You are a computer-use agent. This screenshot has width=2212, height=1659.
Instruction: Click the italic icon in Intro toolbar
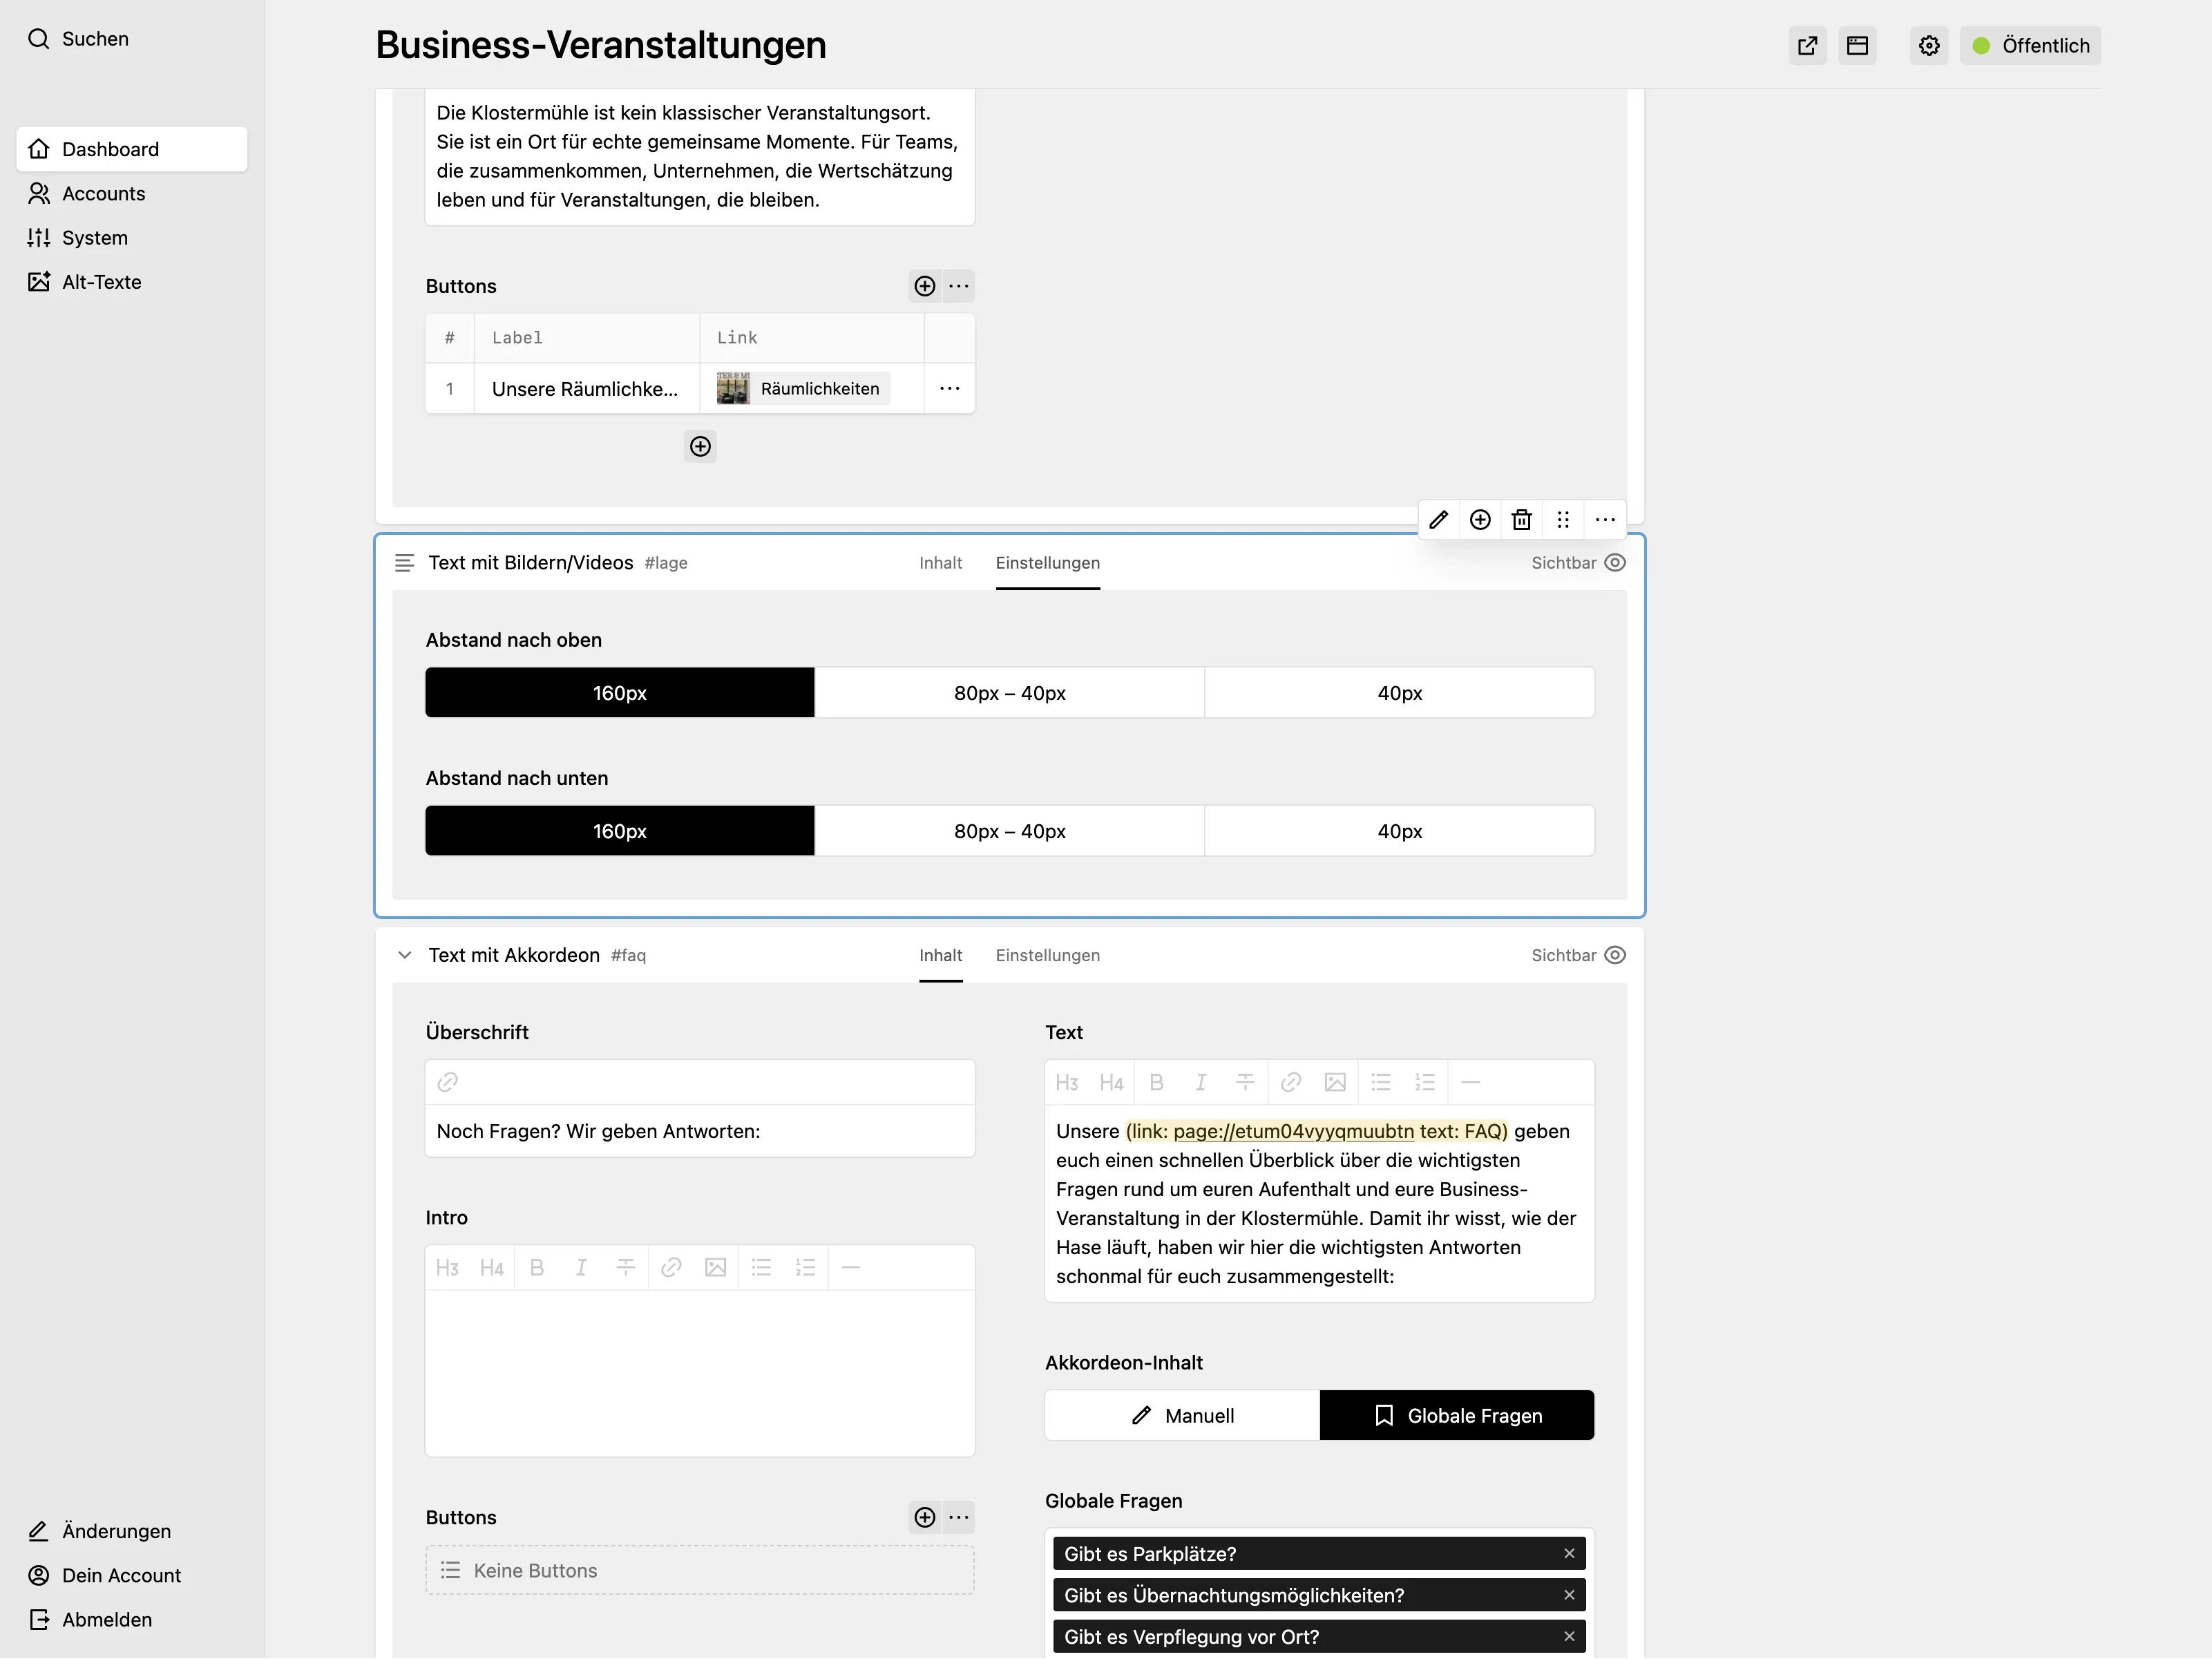(581, 1268)
